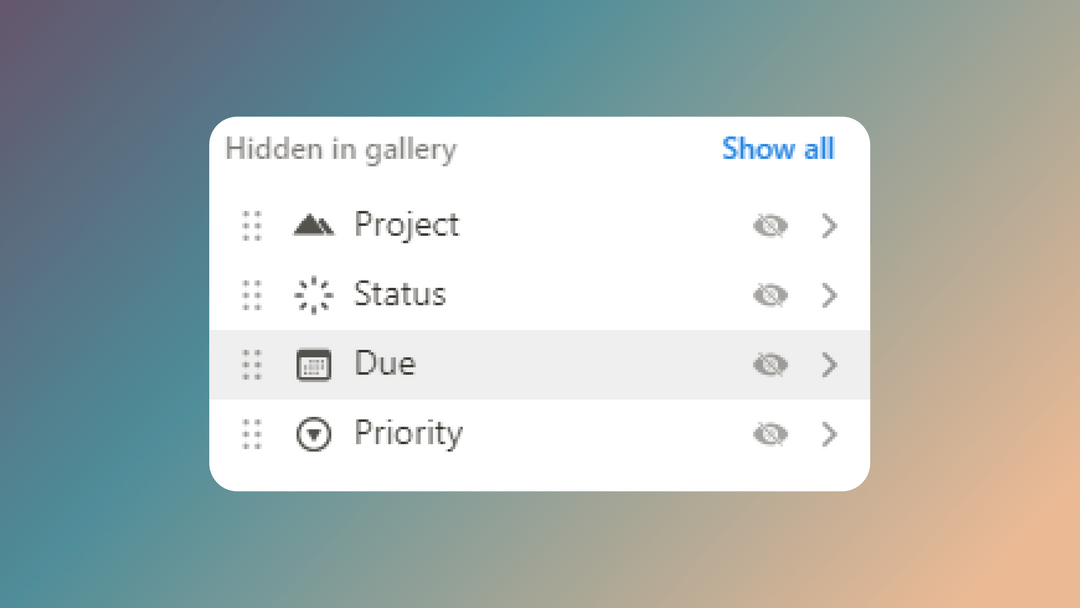Expand the Due row chevron
The image size is (1080, 608).
pos(829,365)
